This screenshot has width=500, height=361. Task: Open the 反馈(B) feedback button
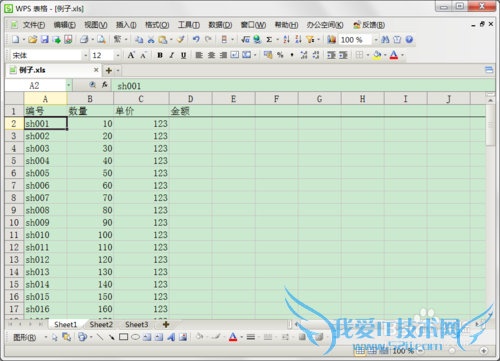click(x=369, y=25)
